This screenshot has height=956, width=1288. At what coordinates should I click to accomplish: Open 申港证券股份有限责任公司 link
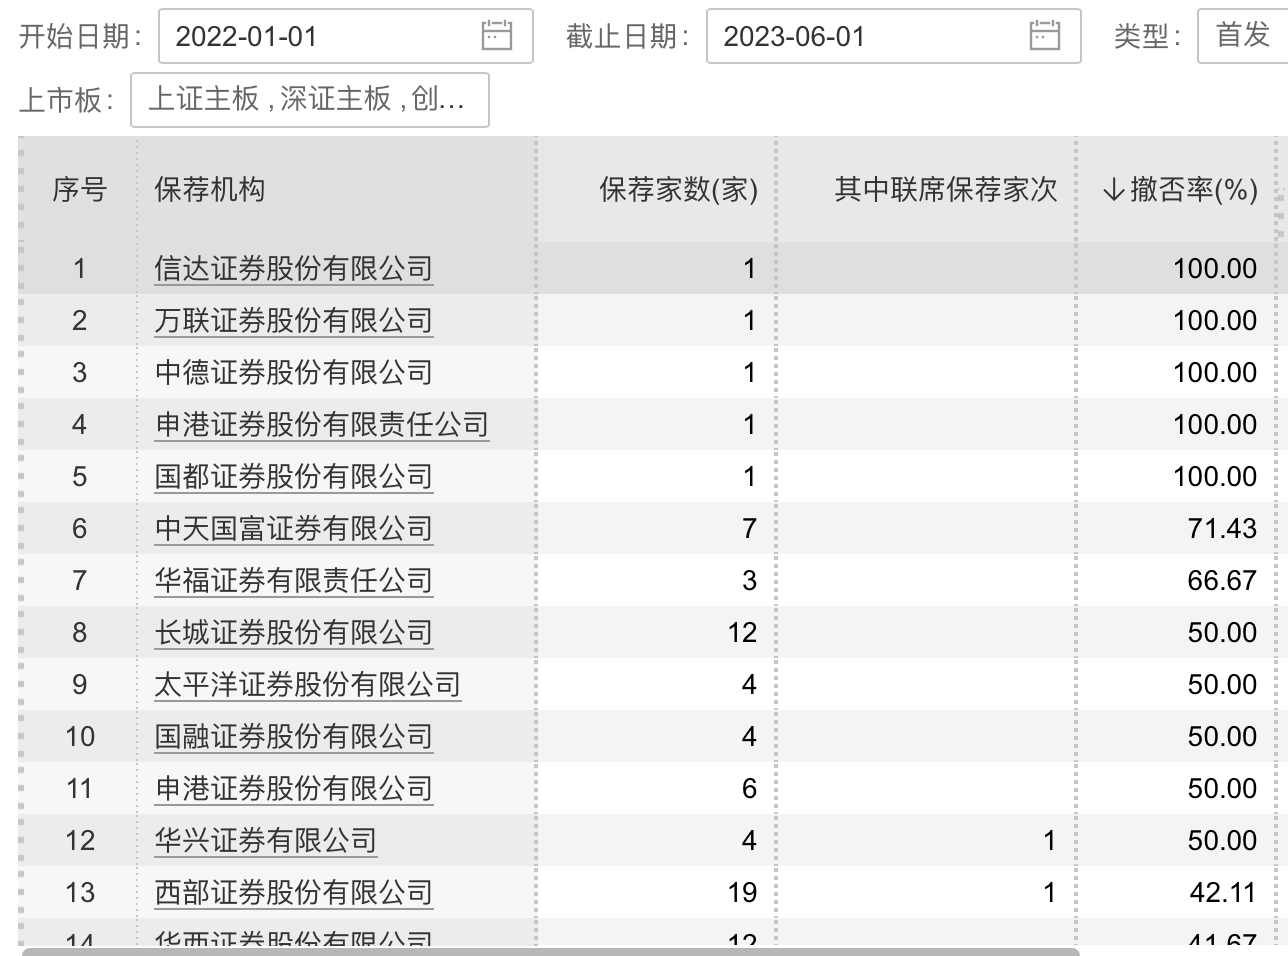pos(321,424)
